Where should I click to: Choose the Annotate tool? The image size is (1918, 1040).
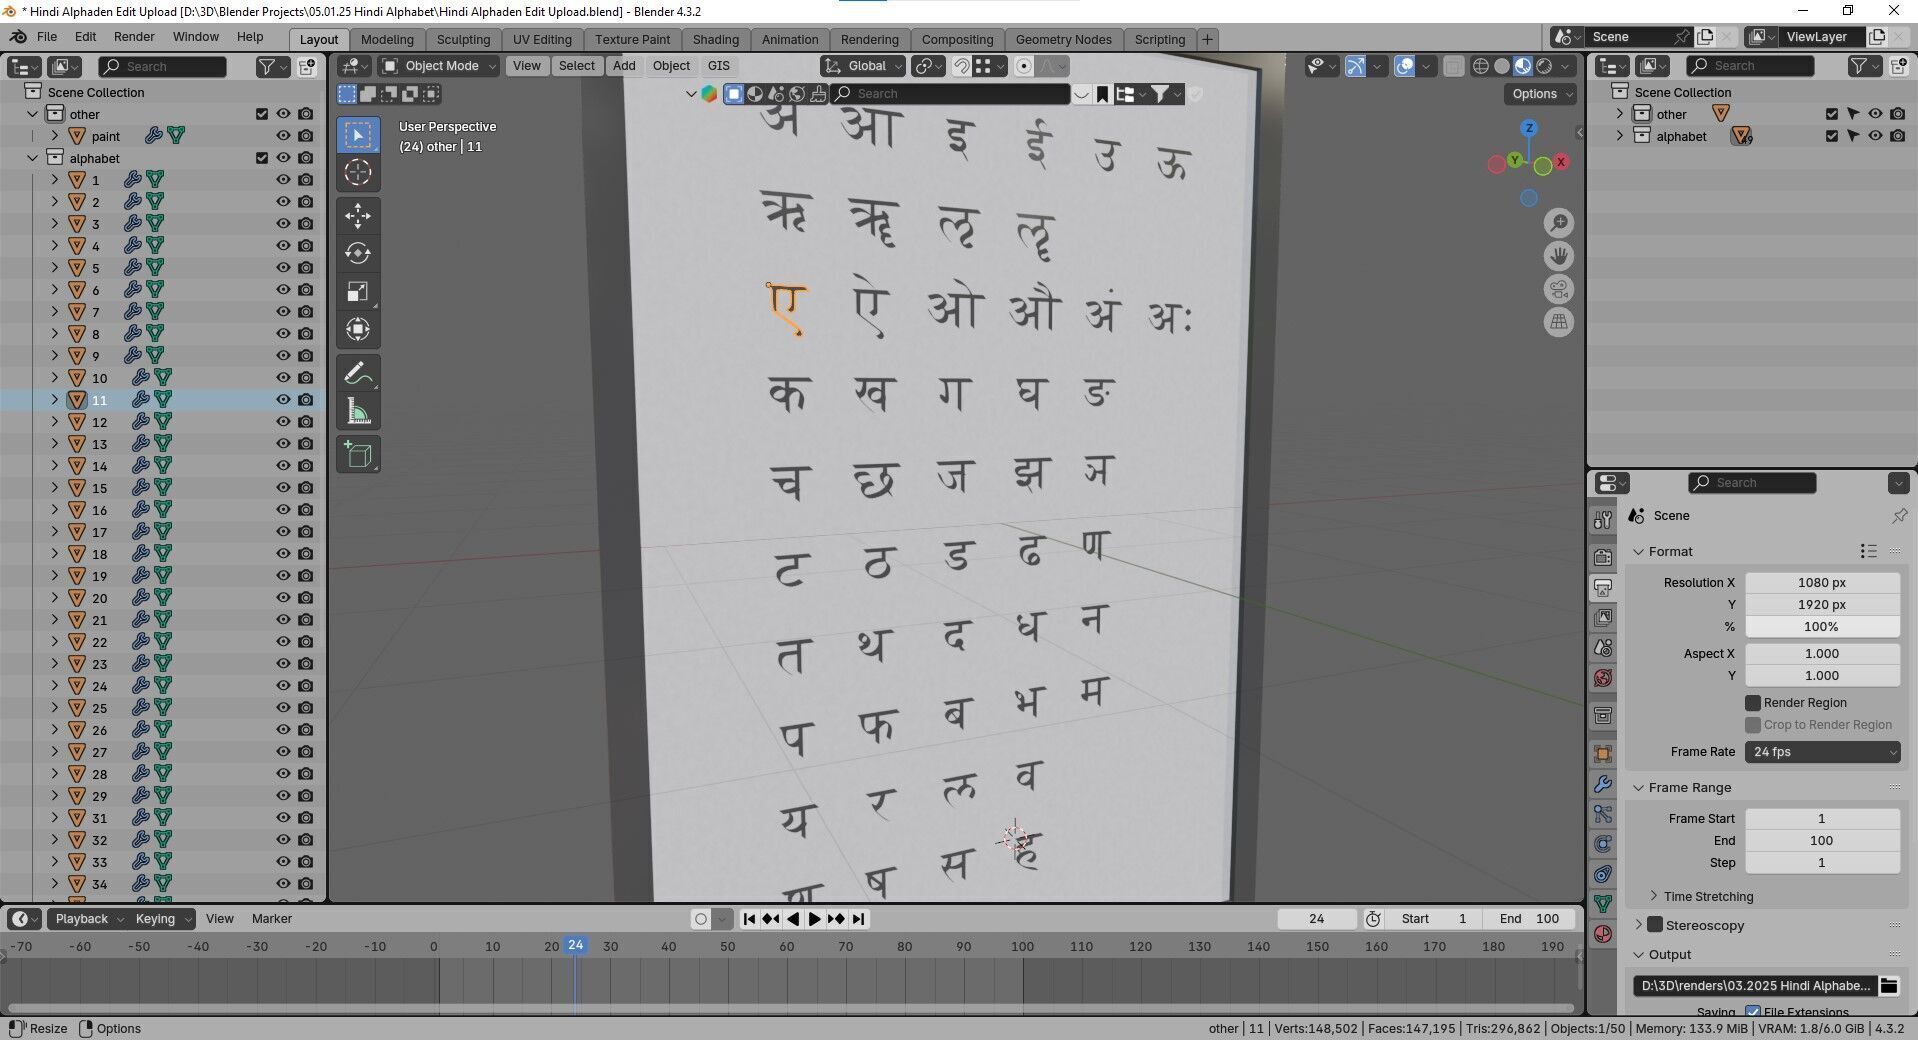pos(358,373)
